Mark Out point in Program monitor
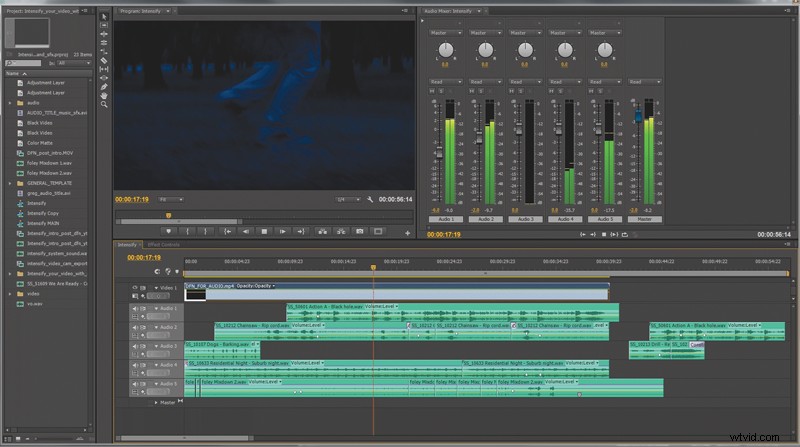Screen dimensions: 800x447 205,232
